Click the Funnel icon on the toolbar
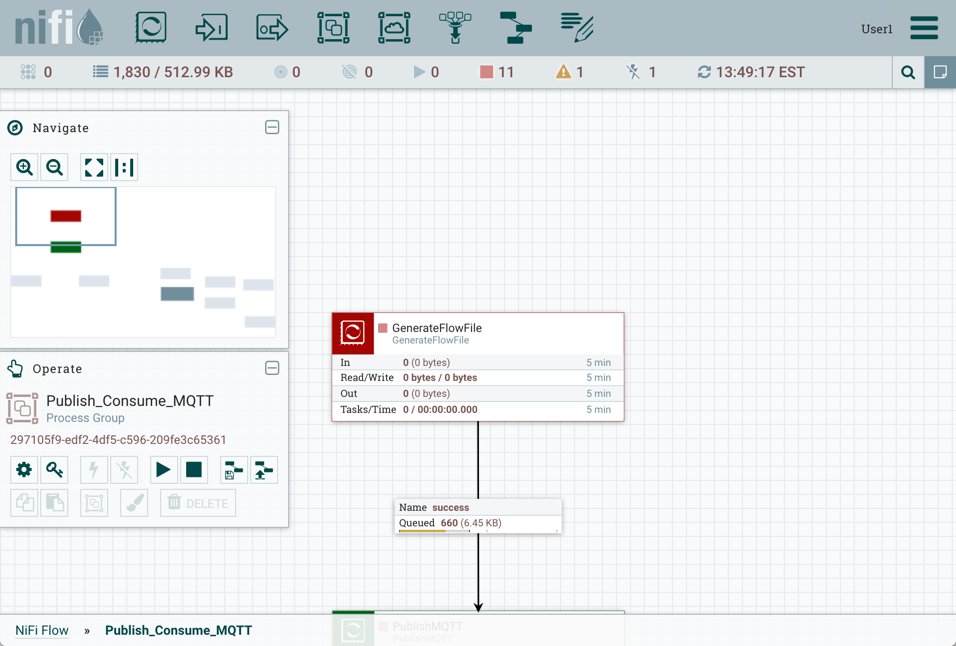Image resolution: width=956 pixels, height=646 pixels. [x=455, y=27]
